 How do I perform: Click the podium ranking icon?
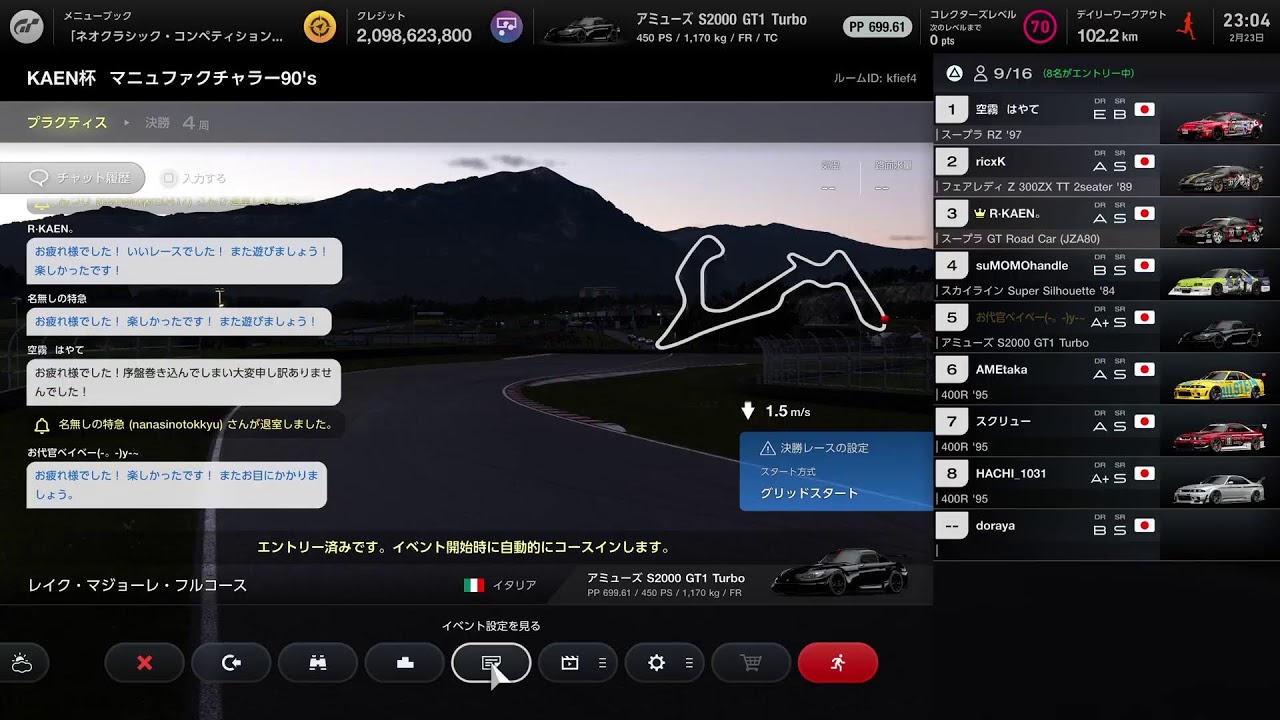pyautogui.click(x=405, y=663)
